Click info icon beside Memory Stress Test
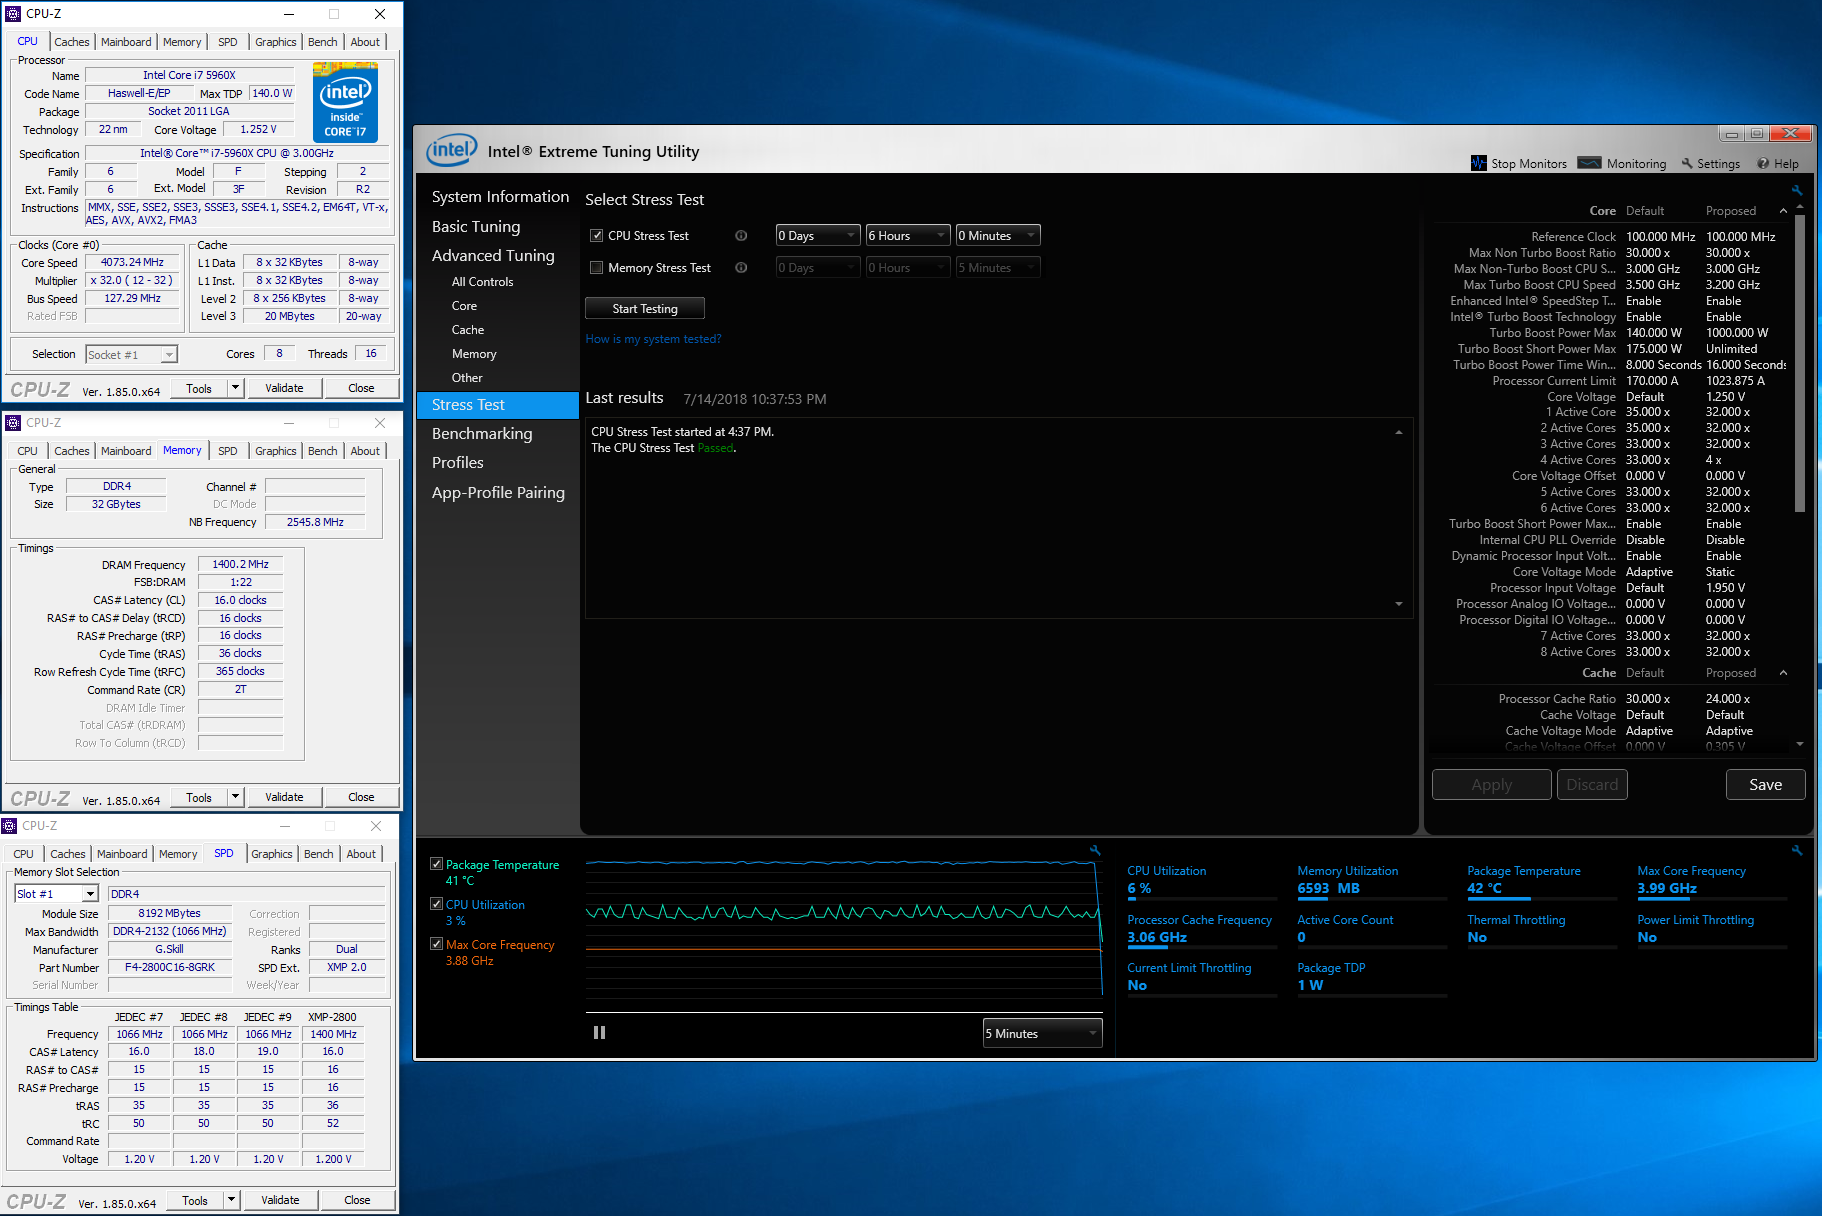 point(741,268)
